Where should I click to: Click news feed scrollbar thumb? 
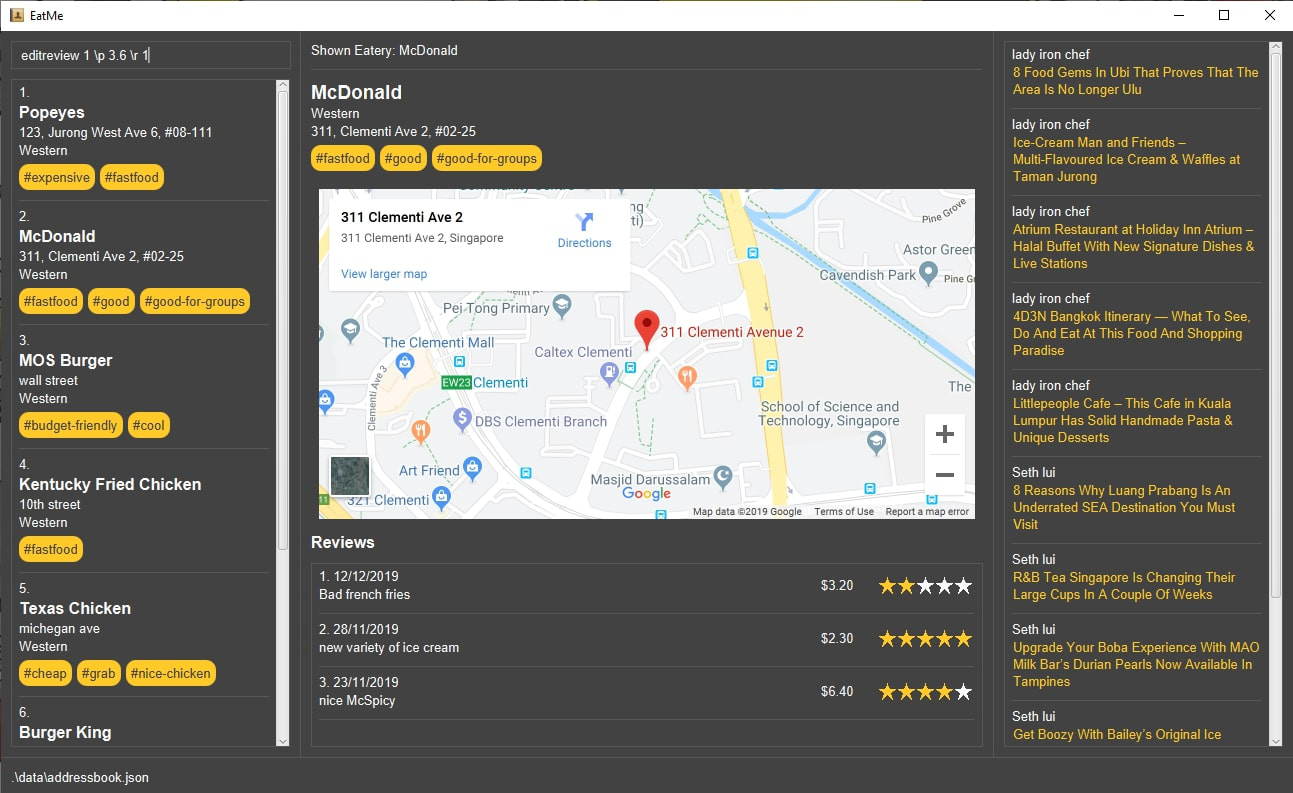point(1275,325)
